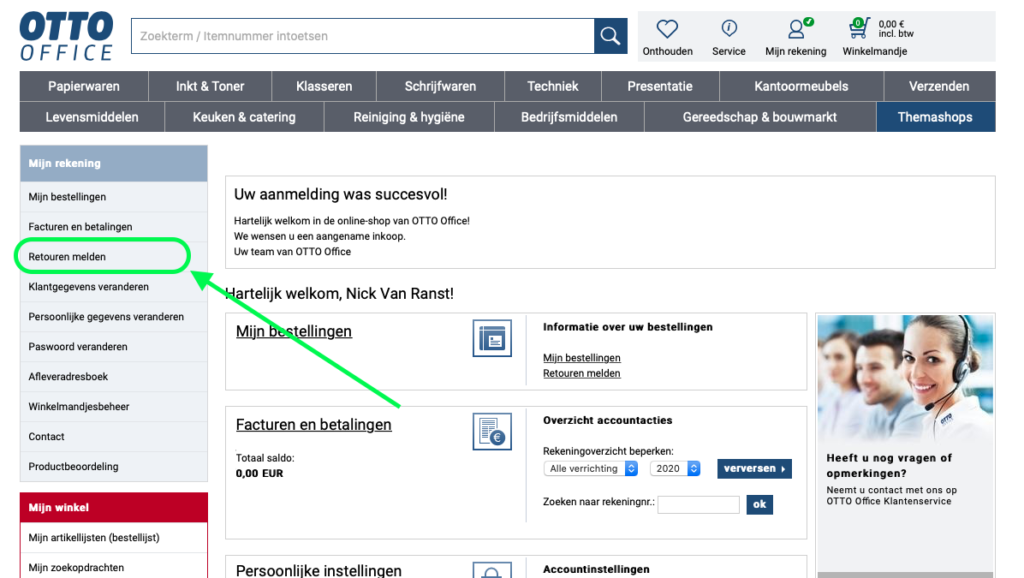Open the Schrijfwaren category
The height and width of the screenshot is (578, 1024).
[x=440, y=86]
